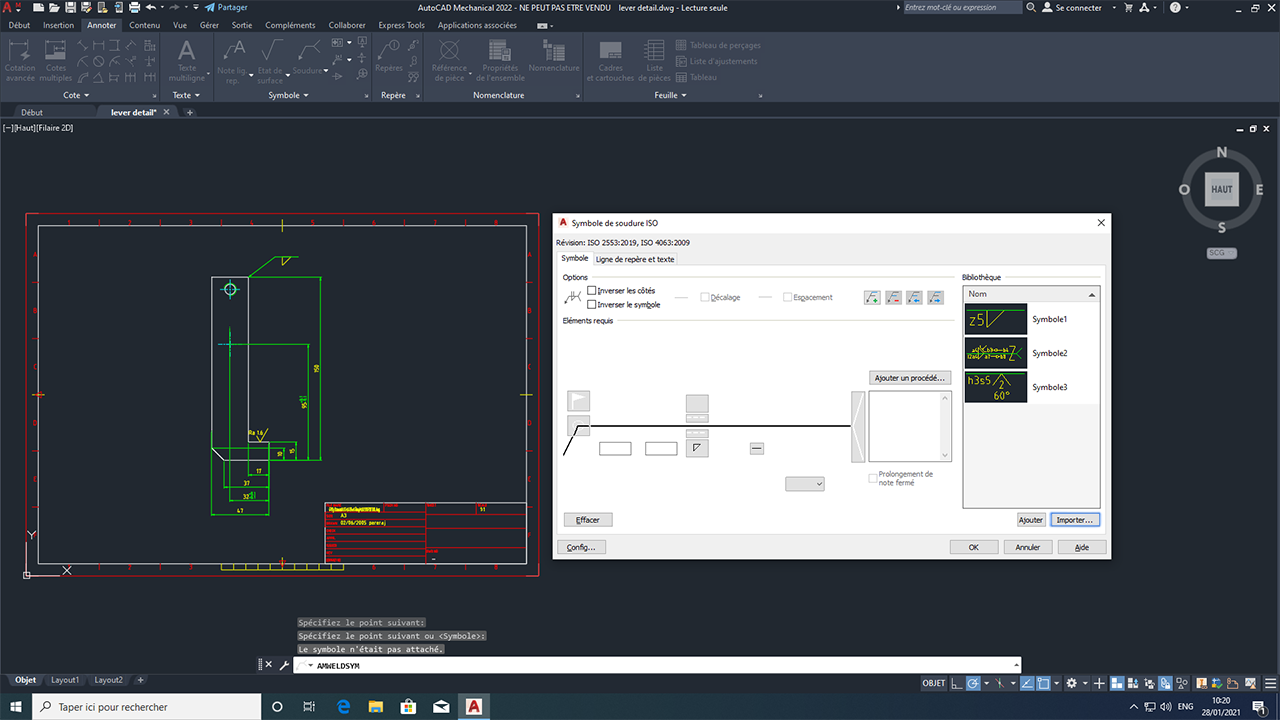This screenshot has height=720, width=1280.
Task: Toggle Prolongement de note fermé checkbox
Action: point(873,478)
